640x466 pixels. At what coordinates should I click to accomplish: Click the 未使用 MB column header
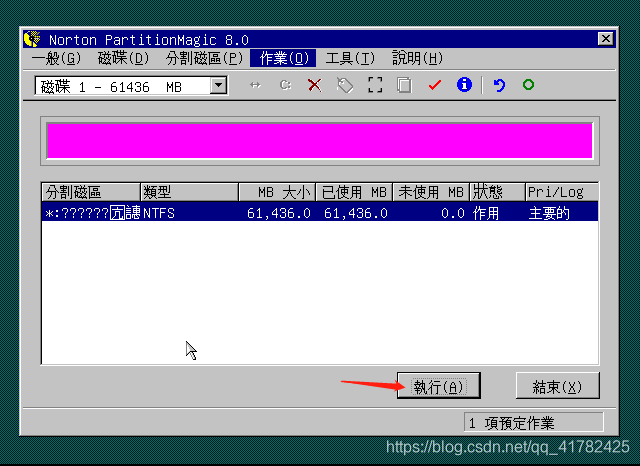431,192
